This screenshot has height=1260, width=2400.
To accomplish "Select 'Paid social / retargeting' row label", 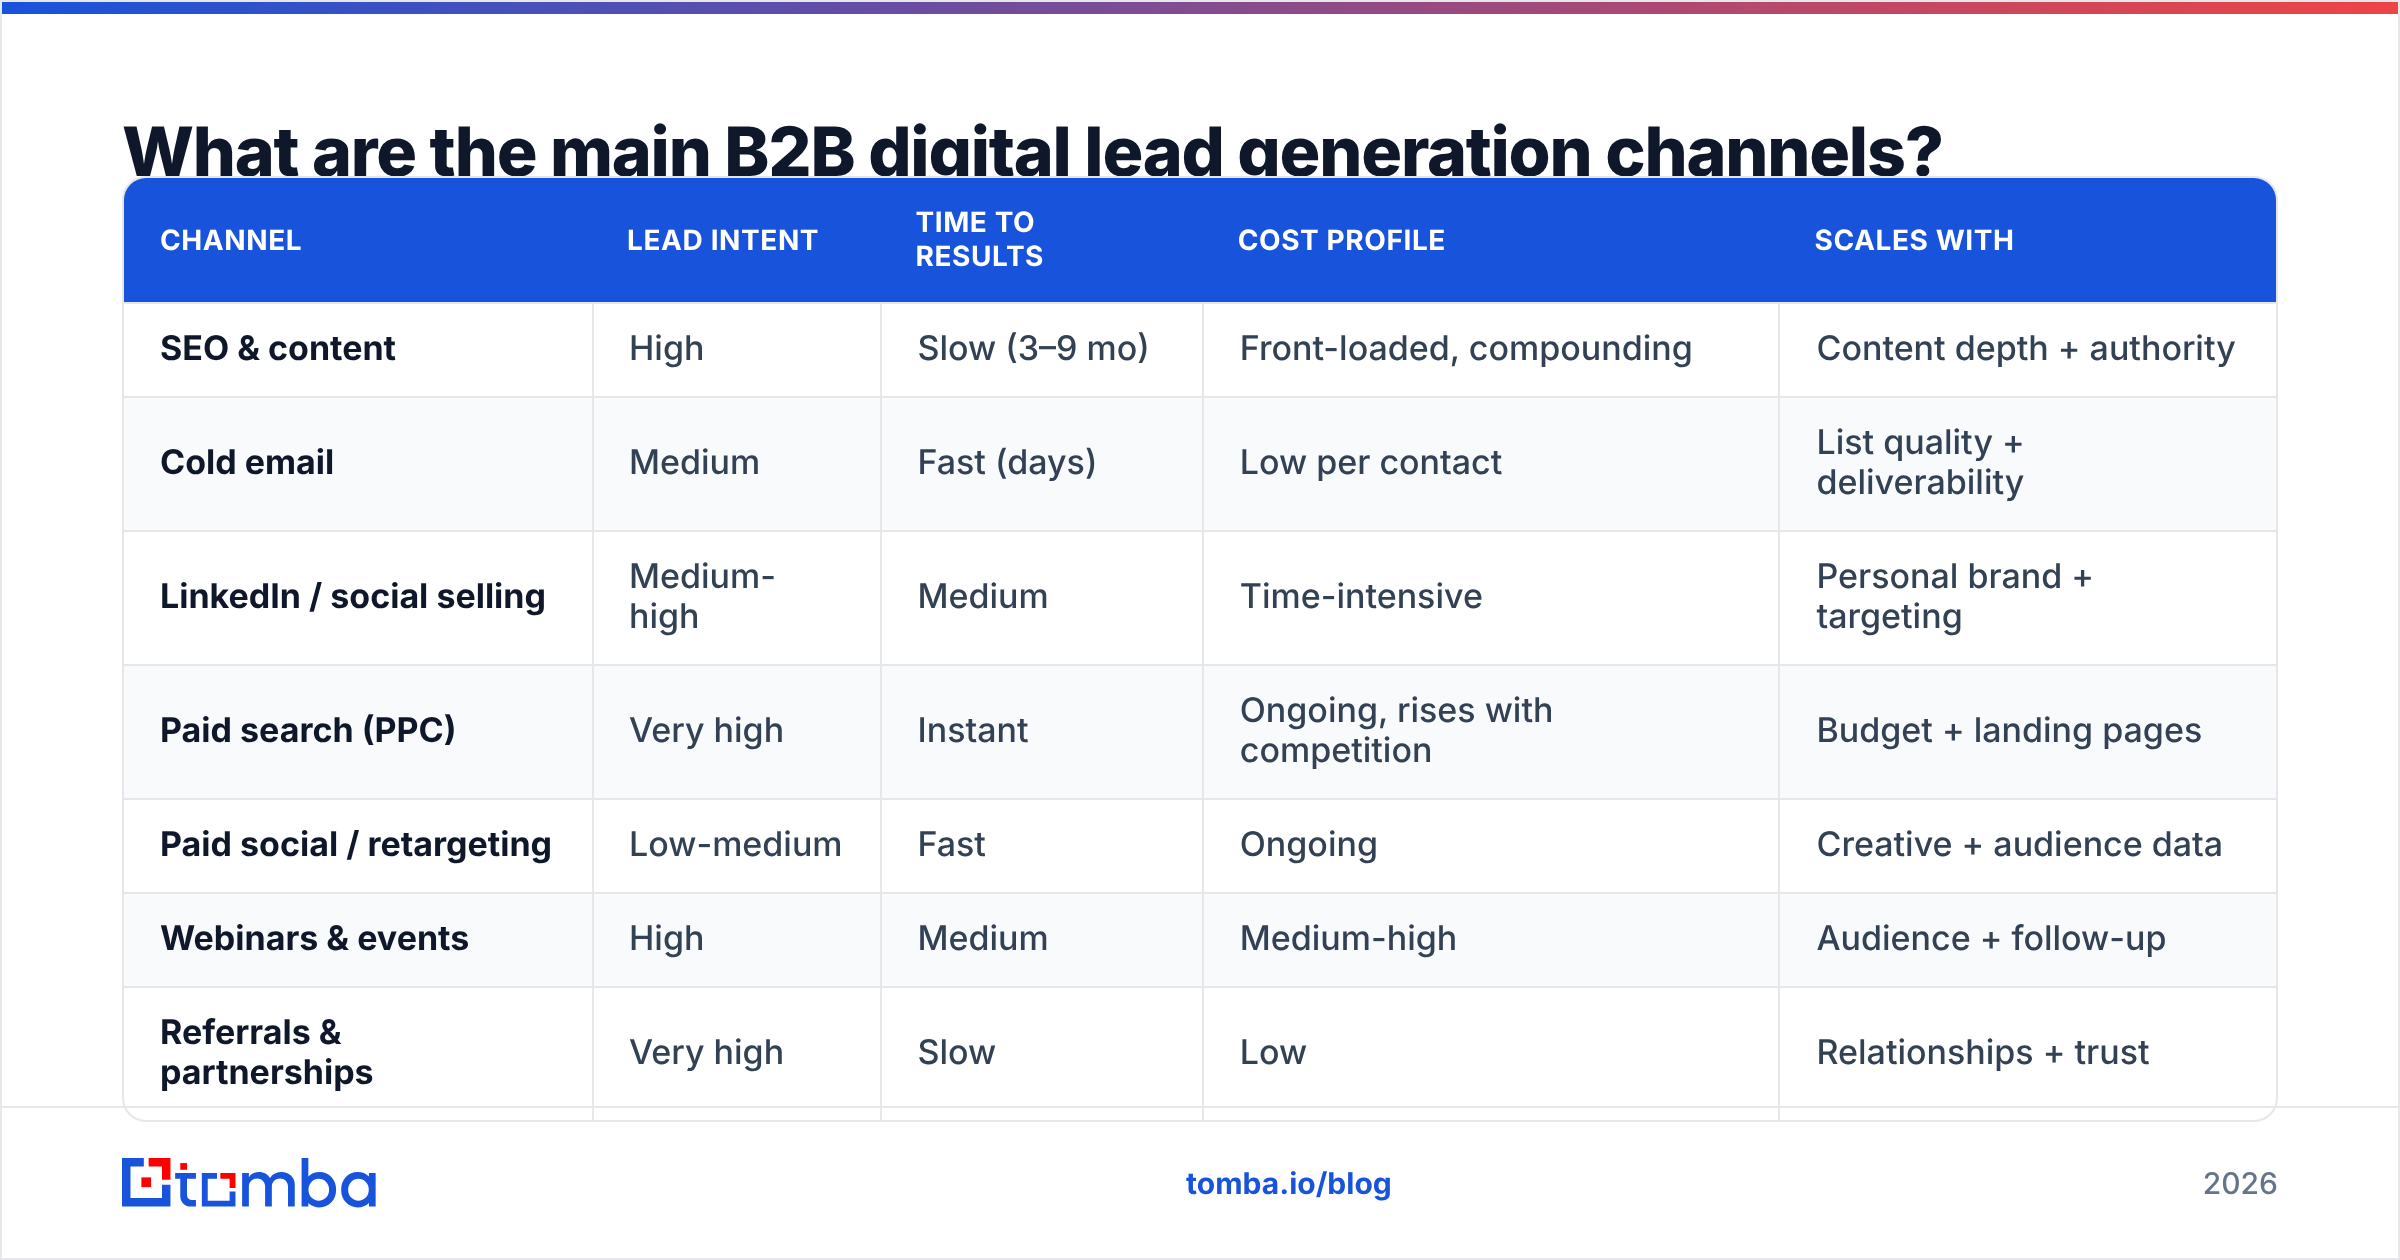I will point(356,844).
